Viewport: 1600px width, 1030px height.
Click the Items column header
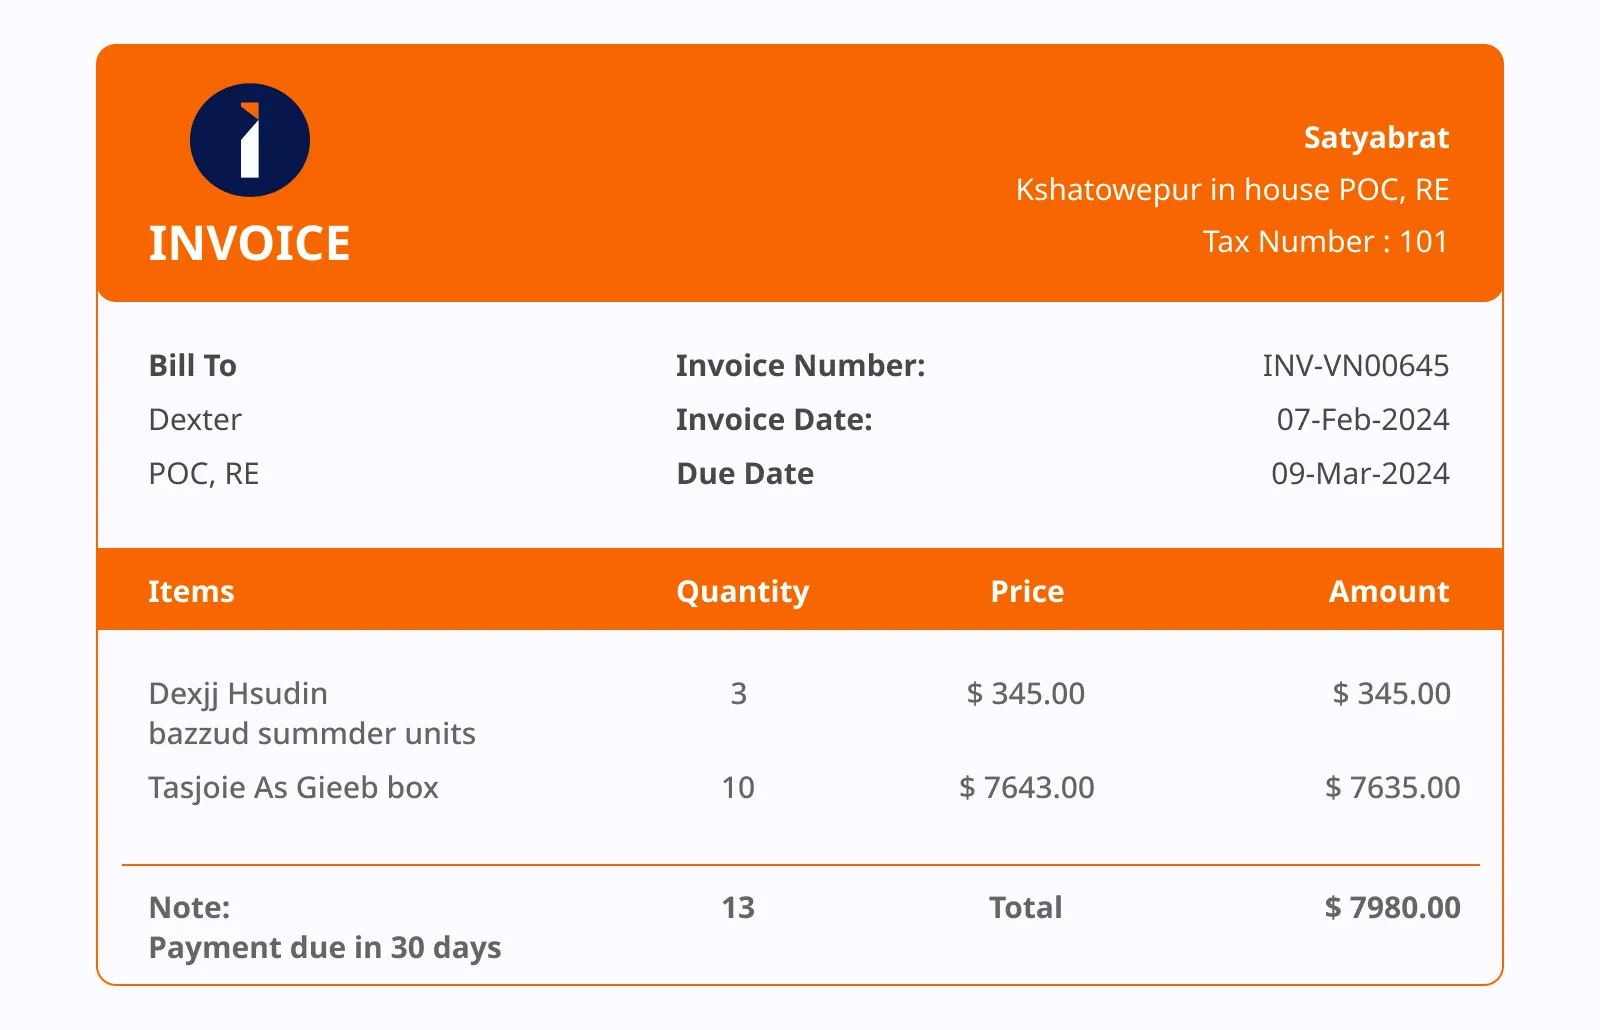click(191, 592)
